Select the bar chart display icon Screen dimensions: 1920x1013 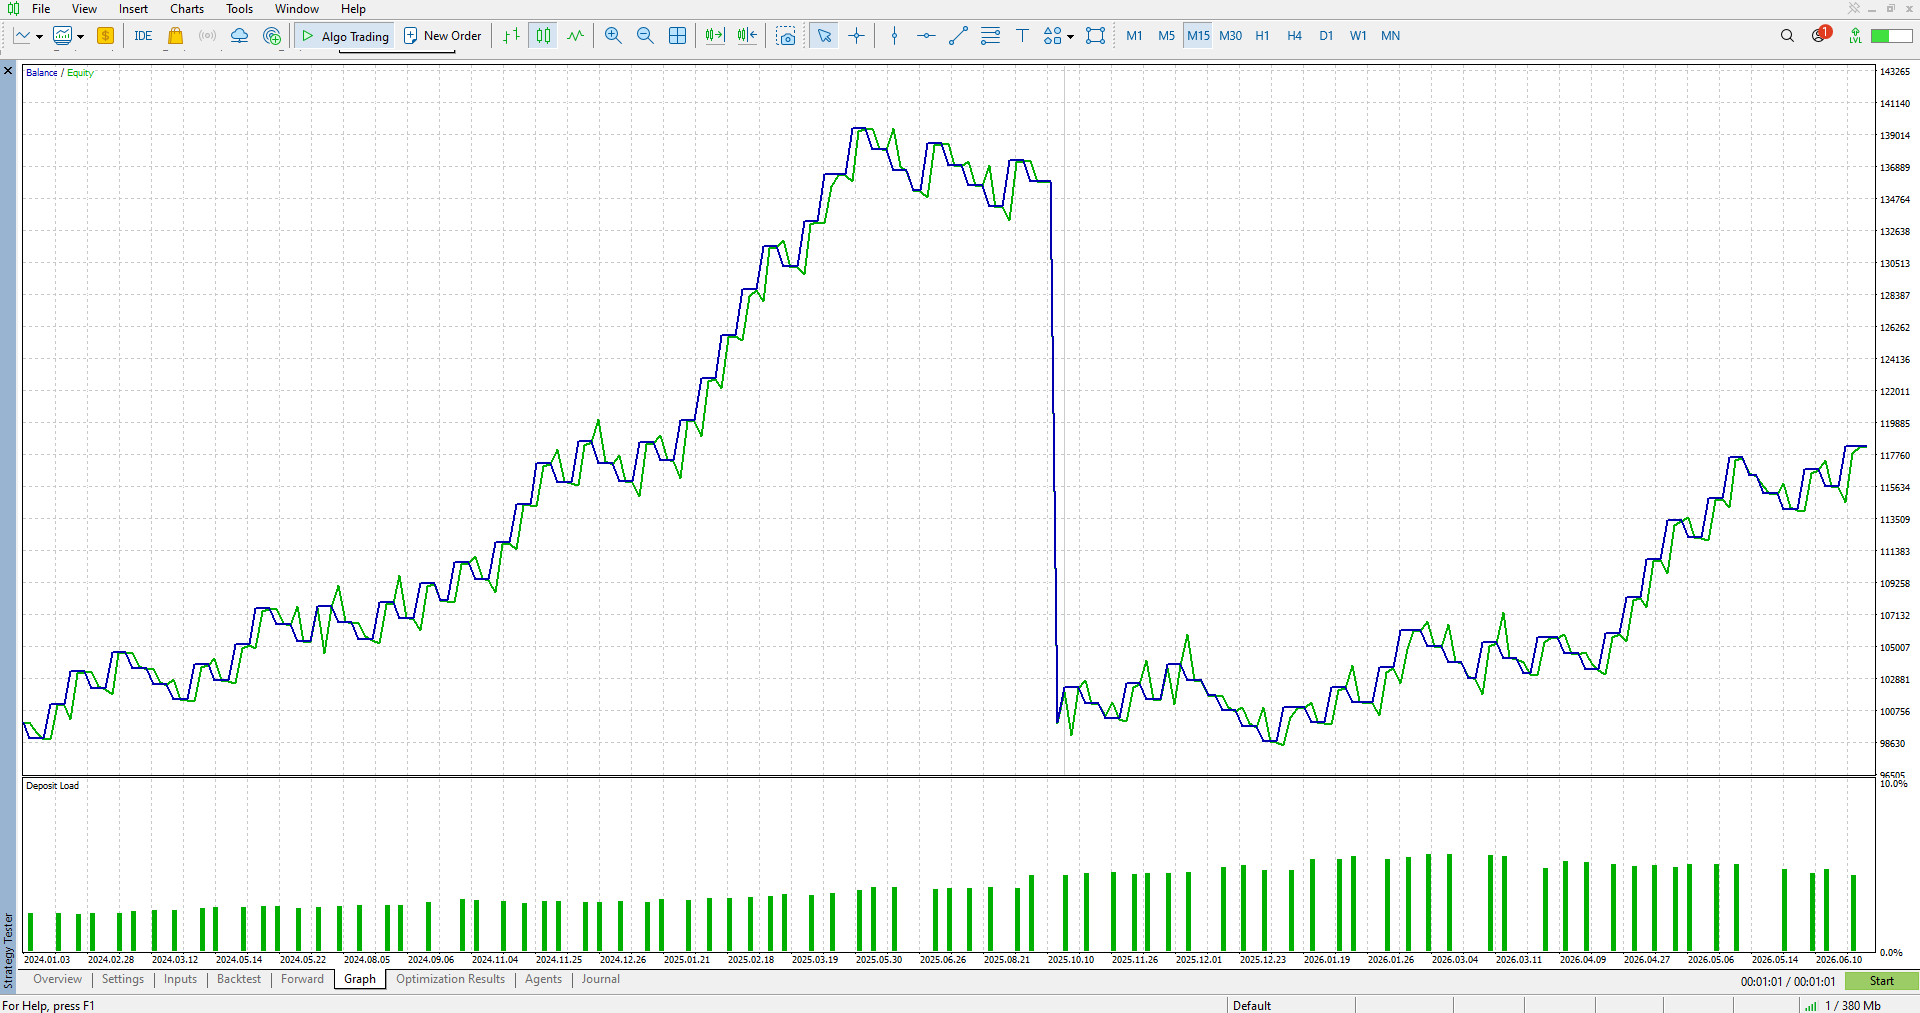(x=511, y=36)
